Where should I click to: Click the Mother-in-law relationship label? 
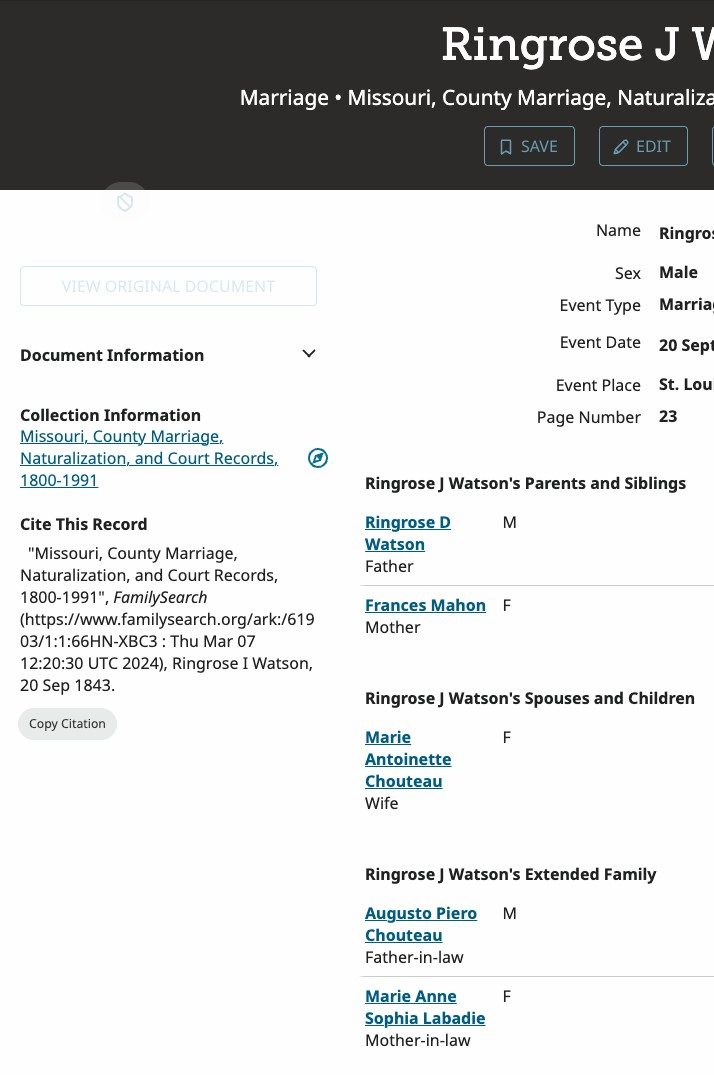[x=418, y=1040]
